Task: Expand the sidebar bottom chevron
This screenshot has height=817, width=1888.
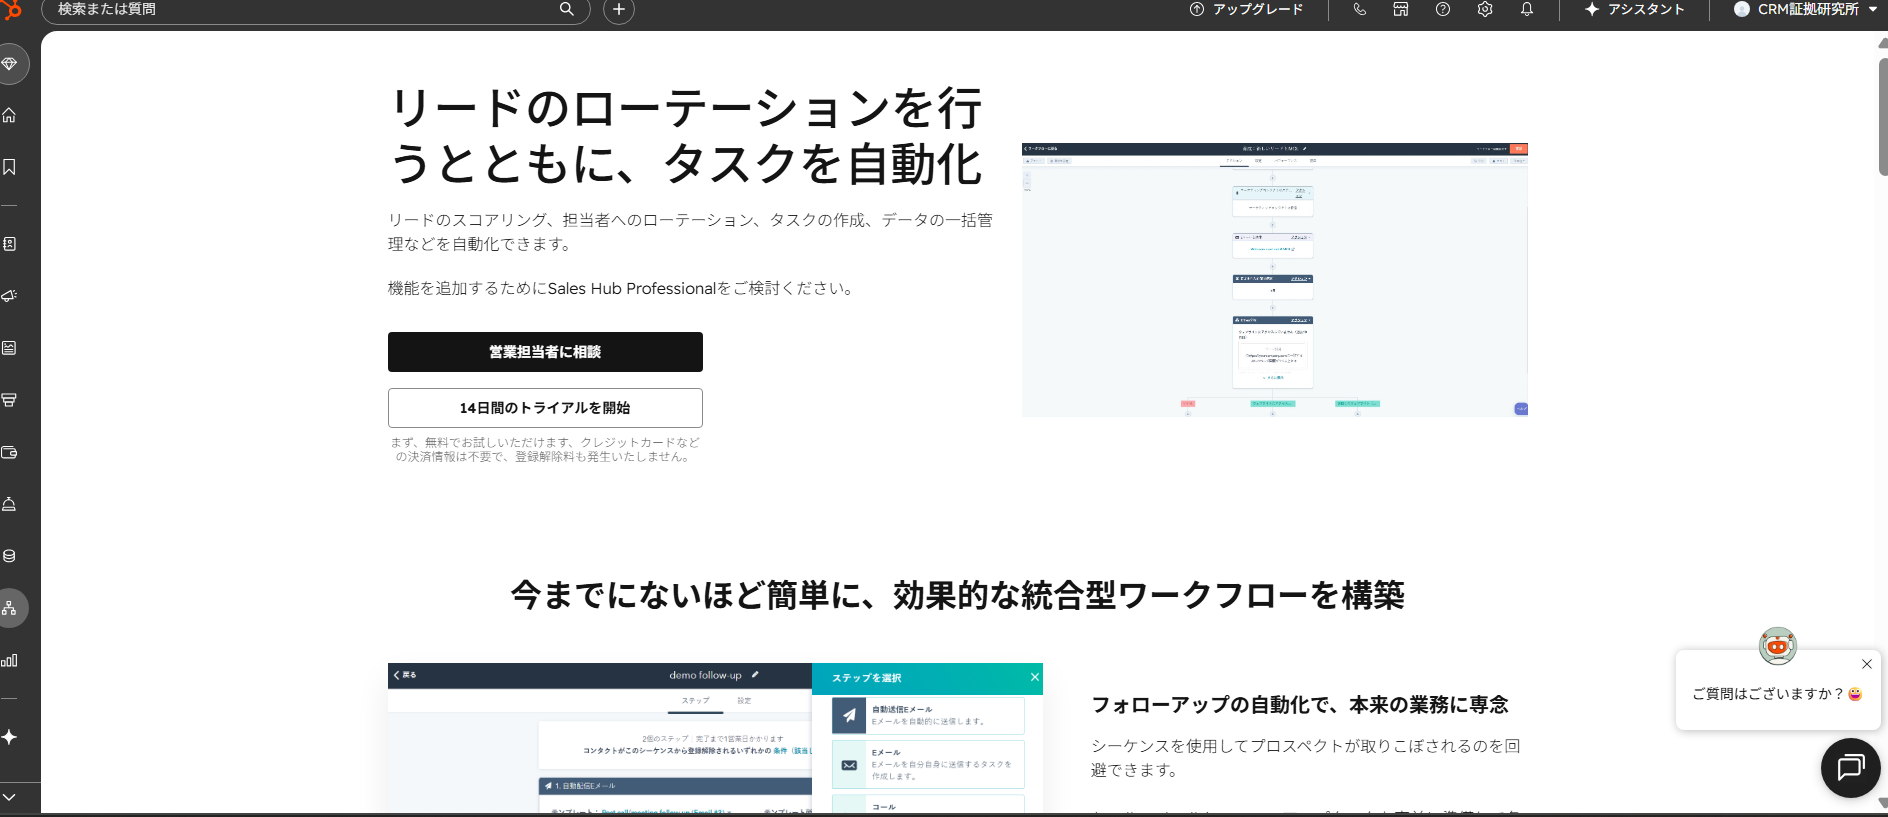Action: click(x=10, y=797)
